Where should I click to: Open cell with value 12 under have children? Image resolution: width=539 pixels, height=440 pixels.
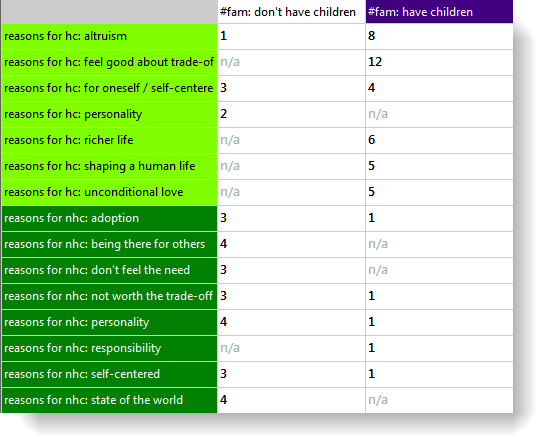439,62
